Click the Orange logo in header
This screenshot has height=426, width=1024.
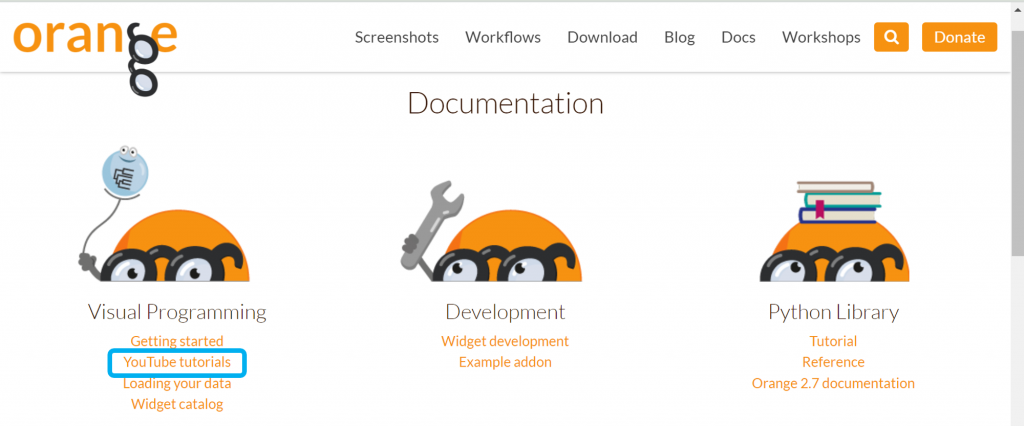click(x=95, y=57)
